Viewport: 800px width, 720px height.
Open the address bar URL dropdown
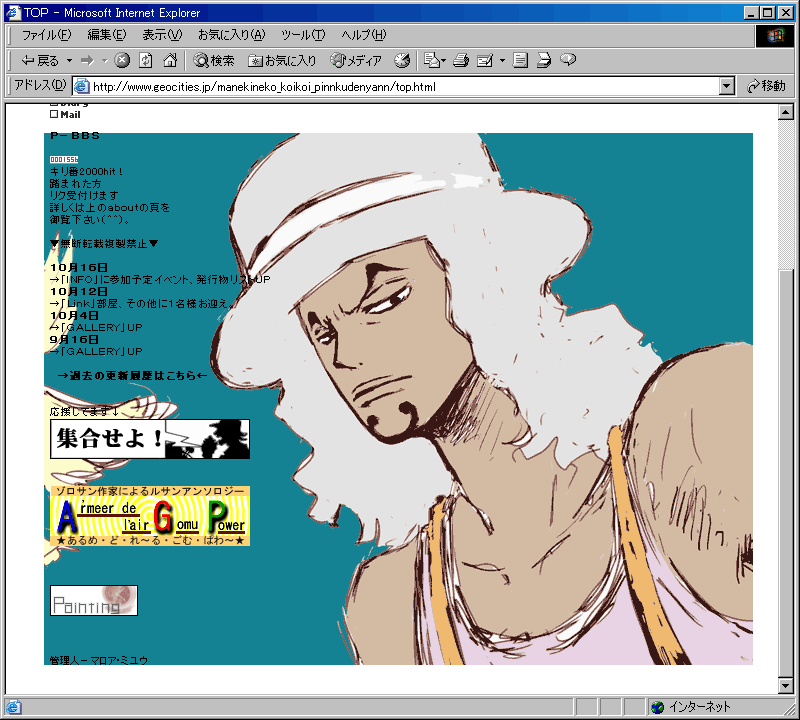click(727, 86)
